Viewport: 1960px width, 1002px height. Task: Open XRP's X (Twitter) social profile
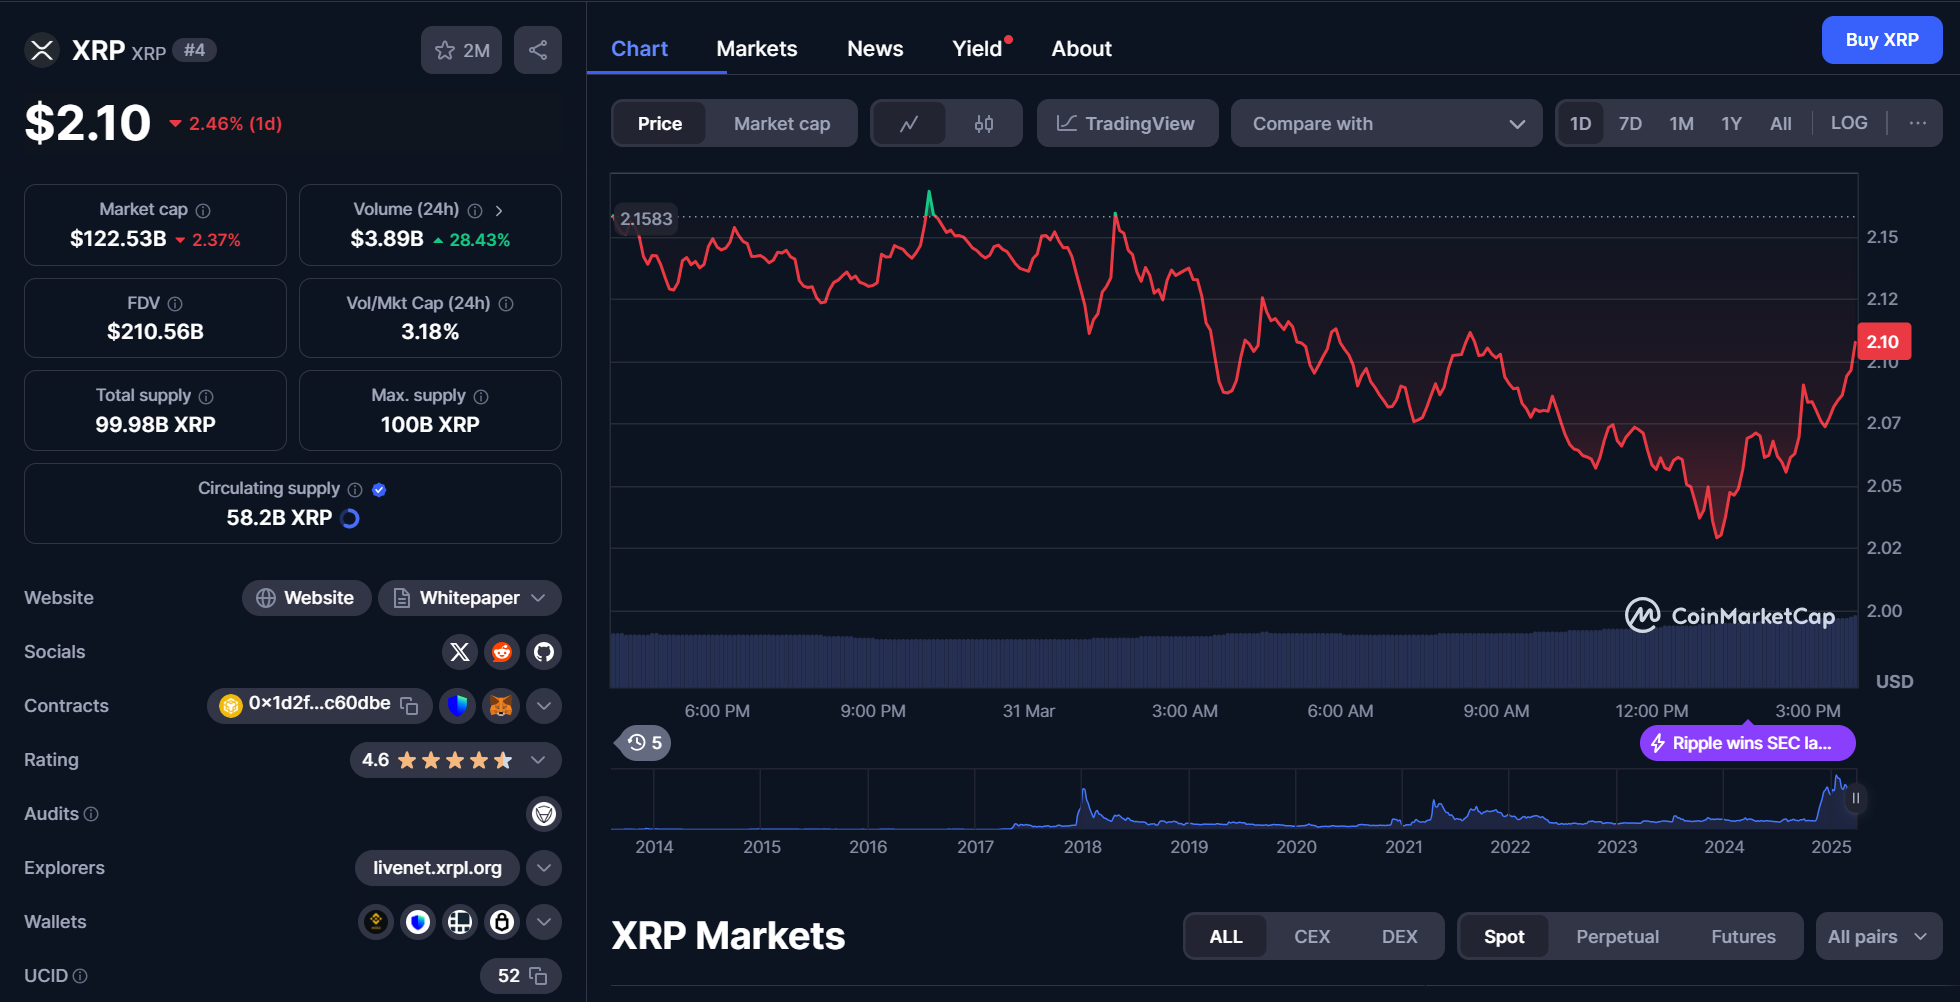click(460, 652)
